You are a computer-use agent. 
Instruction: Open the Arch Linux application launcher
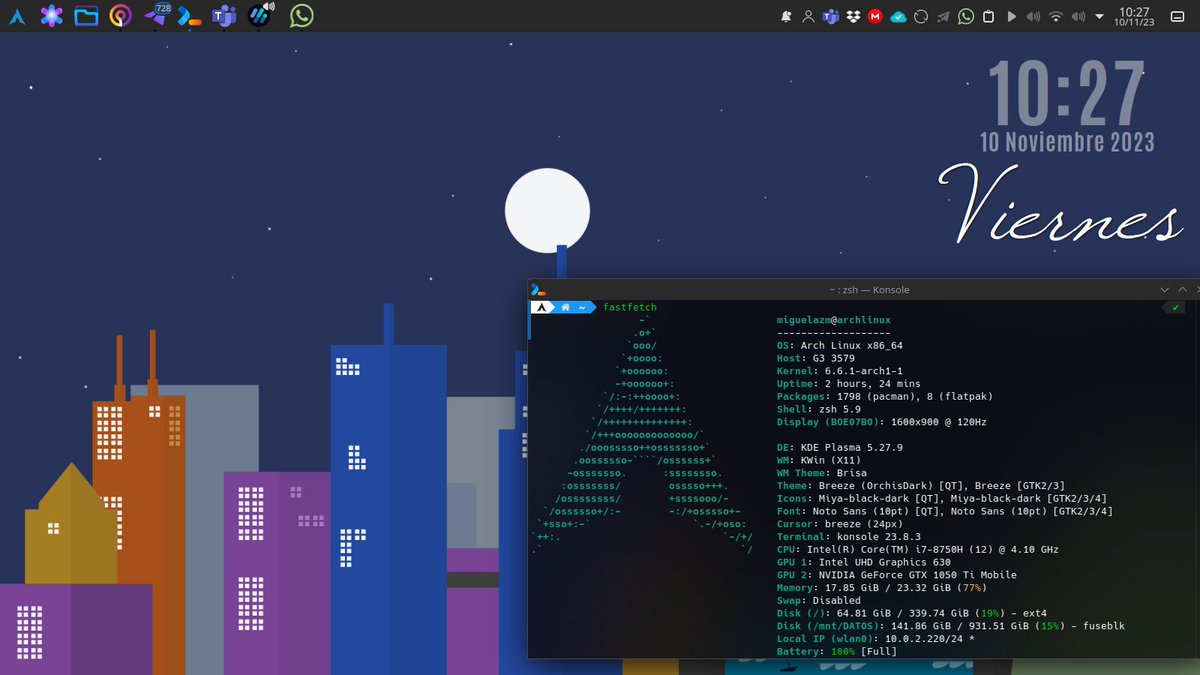tap(16, 16)
